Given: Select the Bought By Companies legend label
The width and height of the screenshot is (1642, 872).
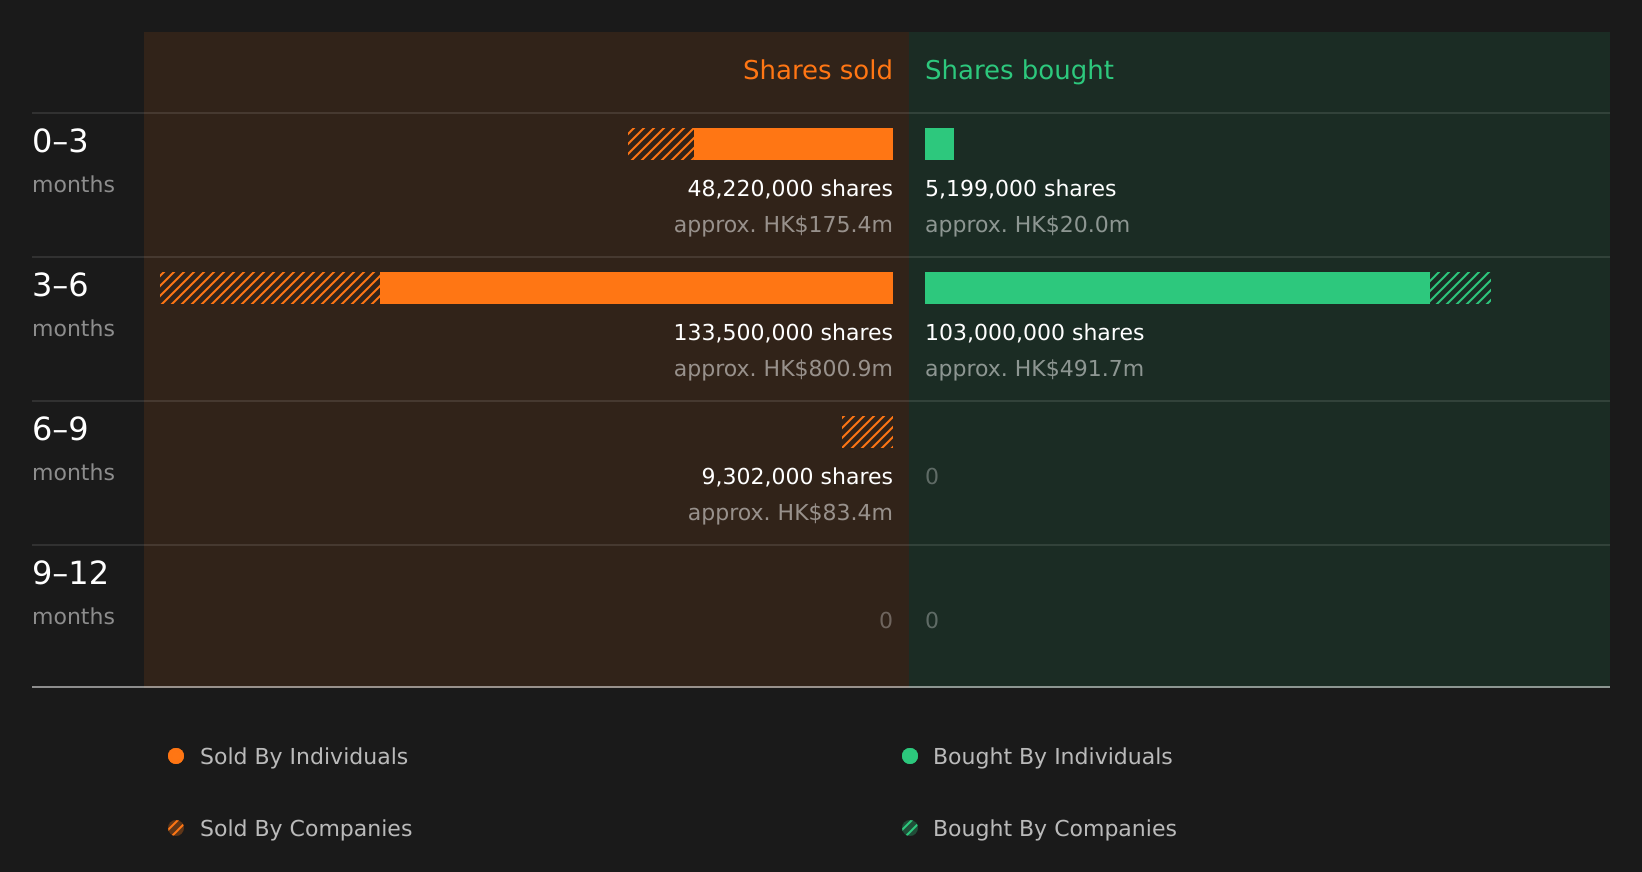Looking at the screenshot, I should (x=1054, y=829).
